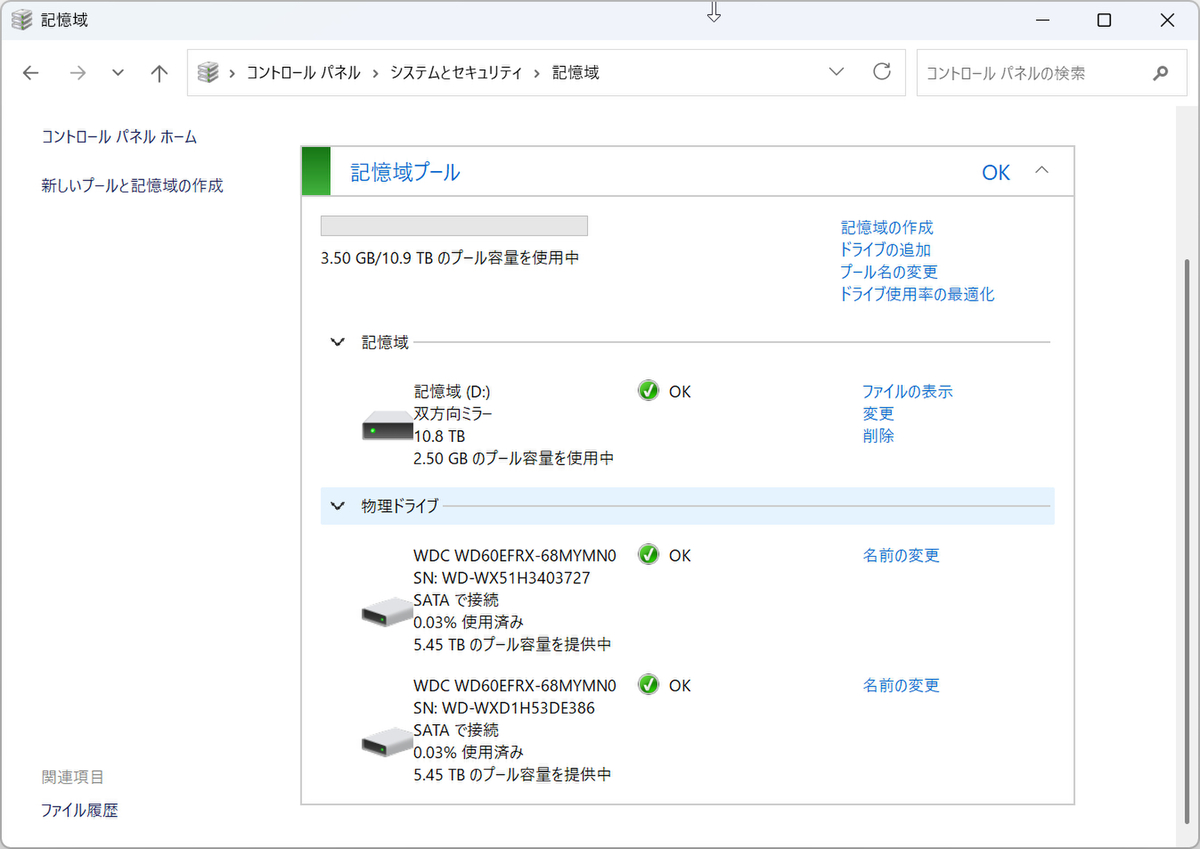This screenshot has height=849, width=1200.
Task: Click SN: WD-WXD1H53DE386 text
Action: click(504, 708)
